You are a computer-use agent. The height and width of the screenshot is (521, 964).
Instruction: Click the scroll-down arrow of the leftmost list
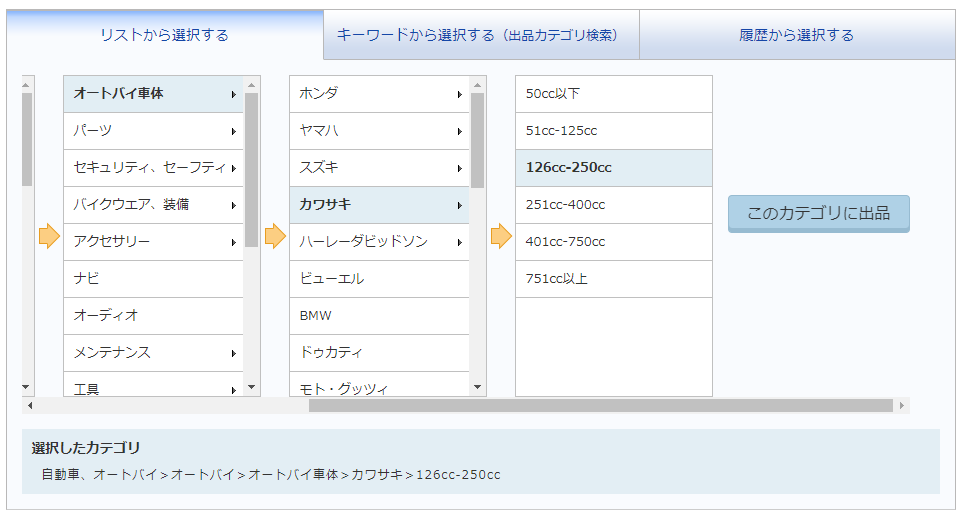(x=26, y=388)
